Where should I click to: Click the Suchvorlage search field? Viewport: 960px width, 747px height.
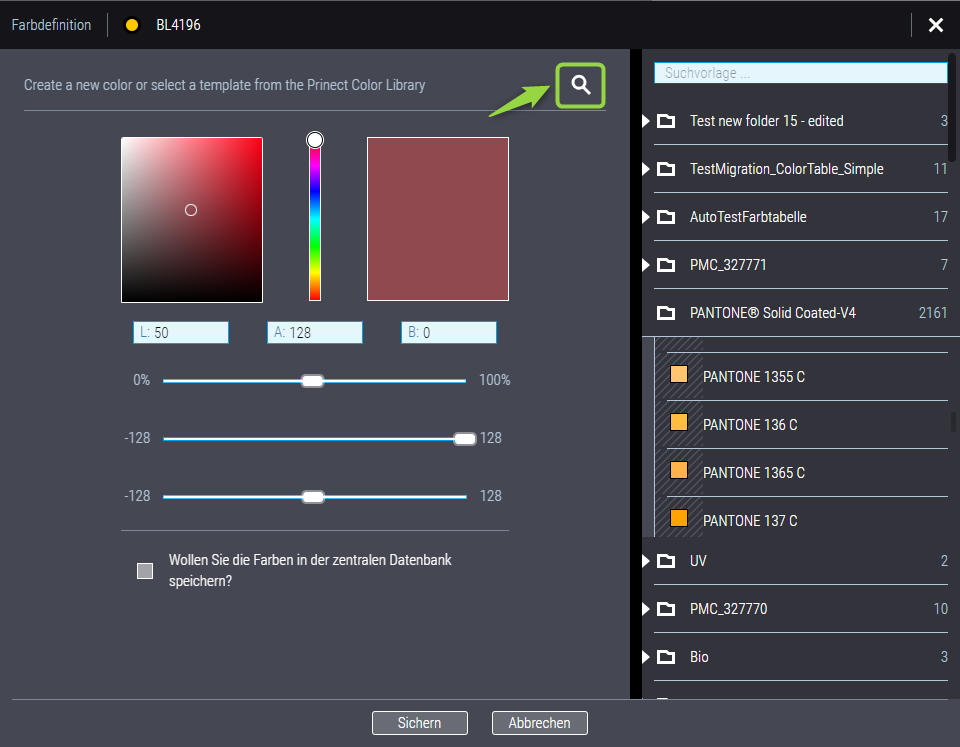point(800,73)
